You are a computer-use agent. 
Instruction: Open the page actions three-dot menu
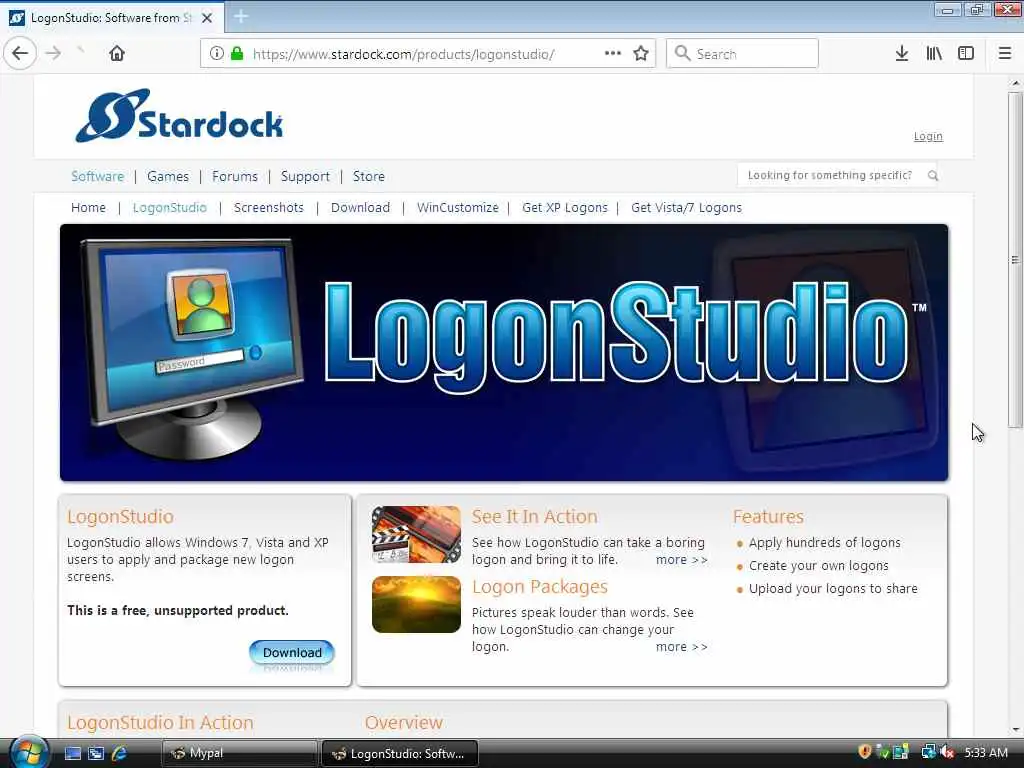pyautogui.click(x=613, y=53)
